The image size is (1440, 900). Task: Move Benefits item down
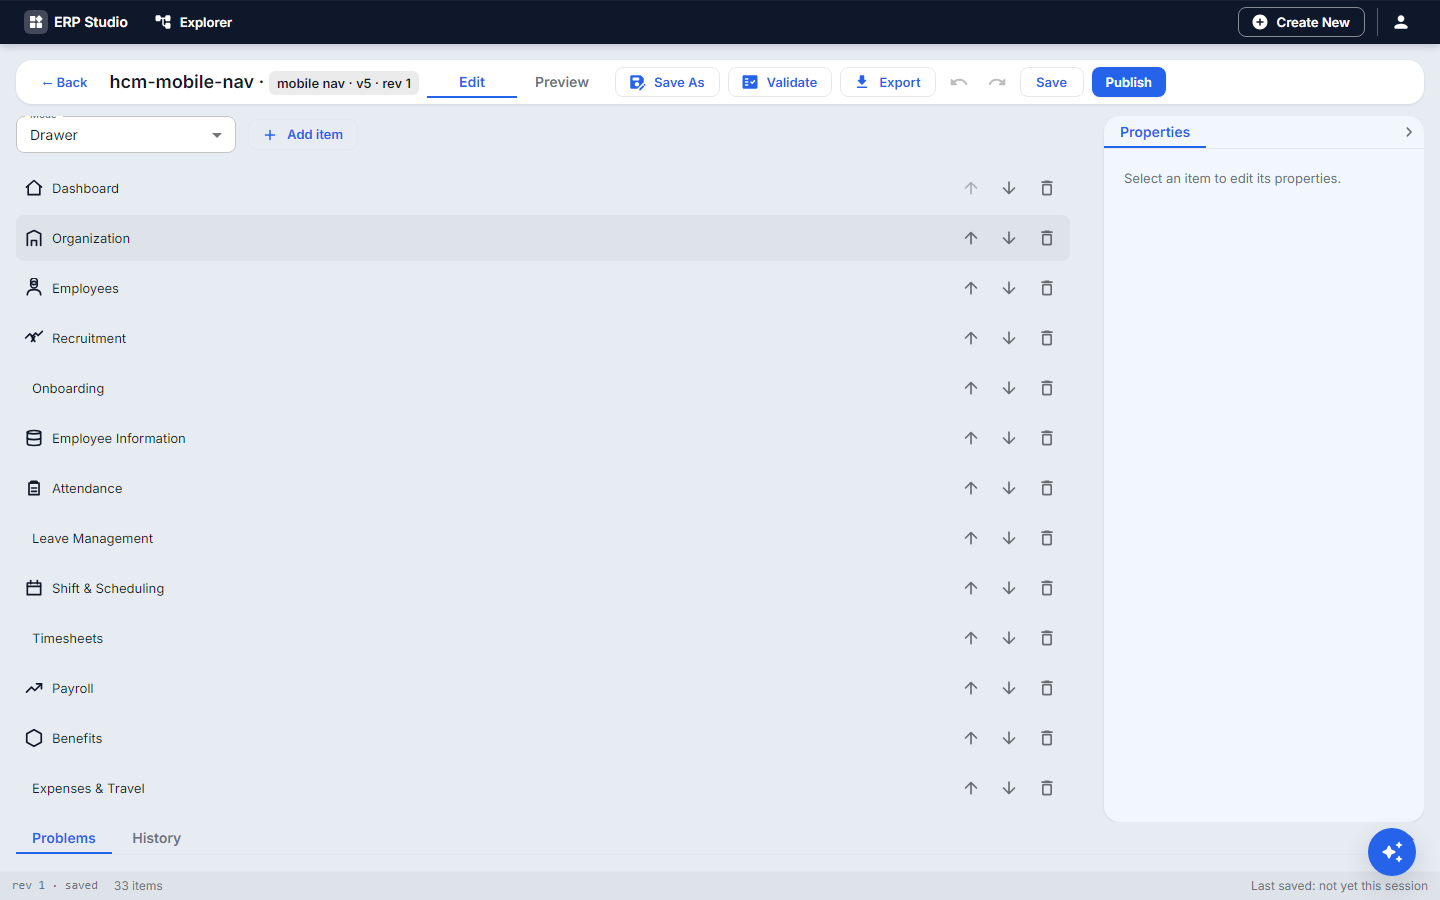pyautogui.click(x=1009, y=738)
